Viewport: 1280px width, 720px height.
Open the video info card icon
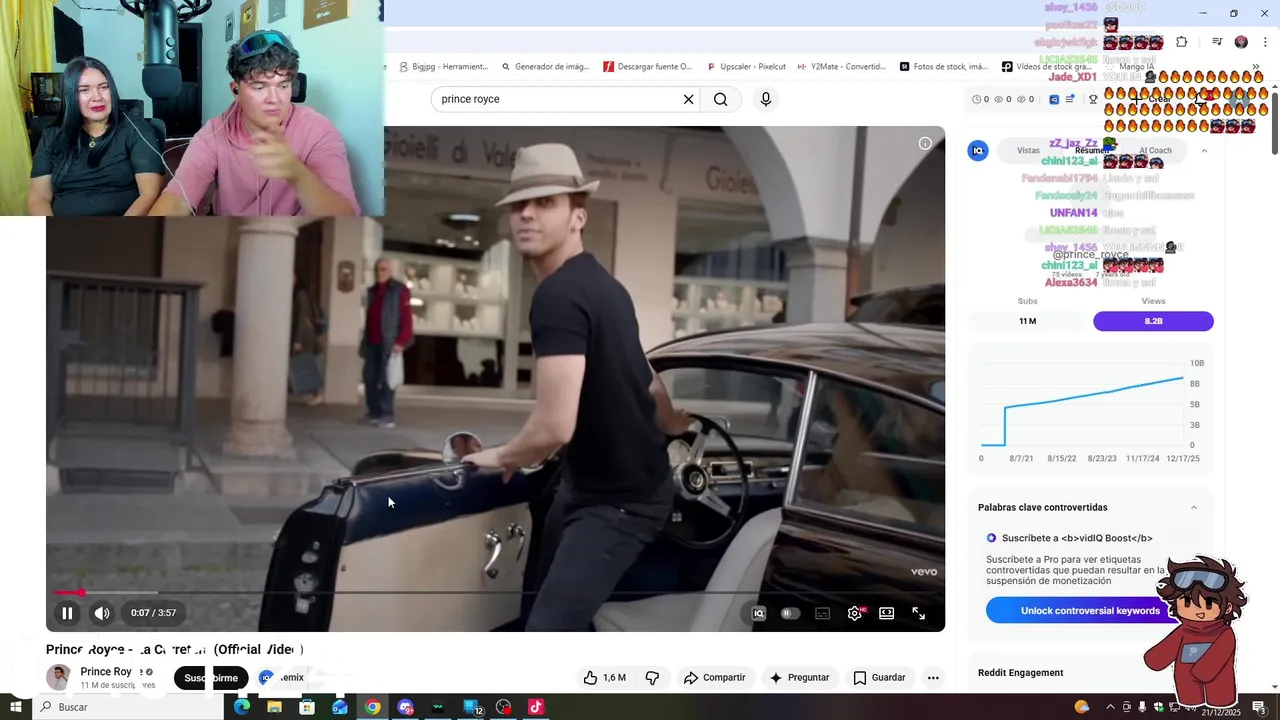pos(925,144)
